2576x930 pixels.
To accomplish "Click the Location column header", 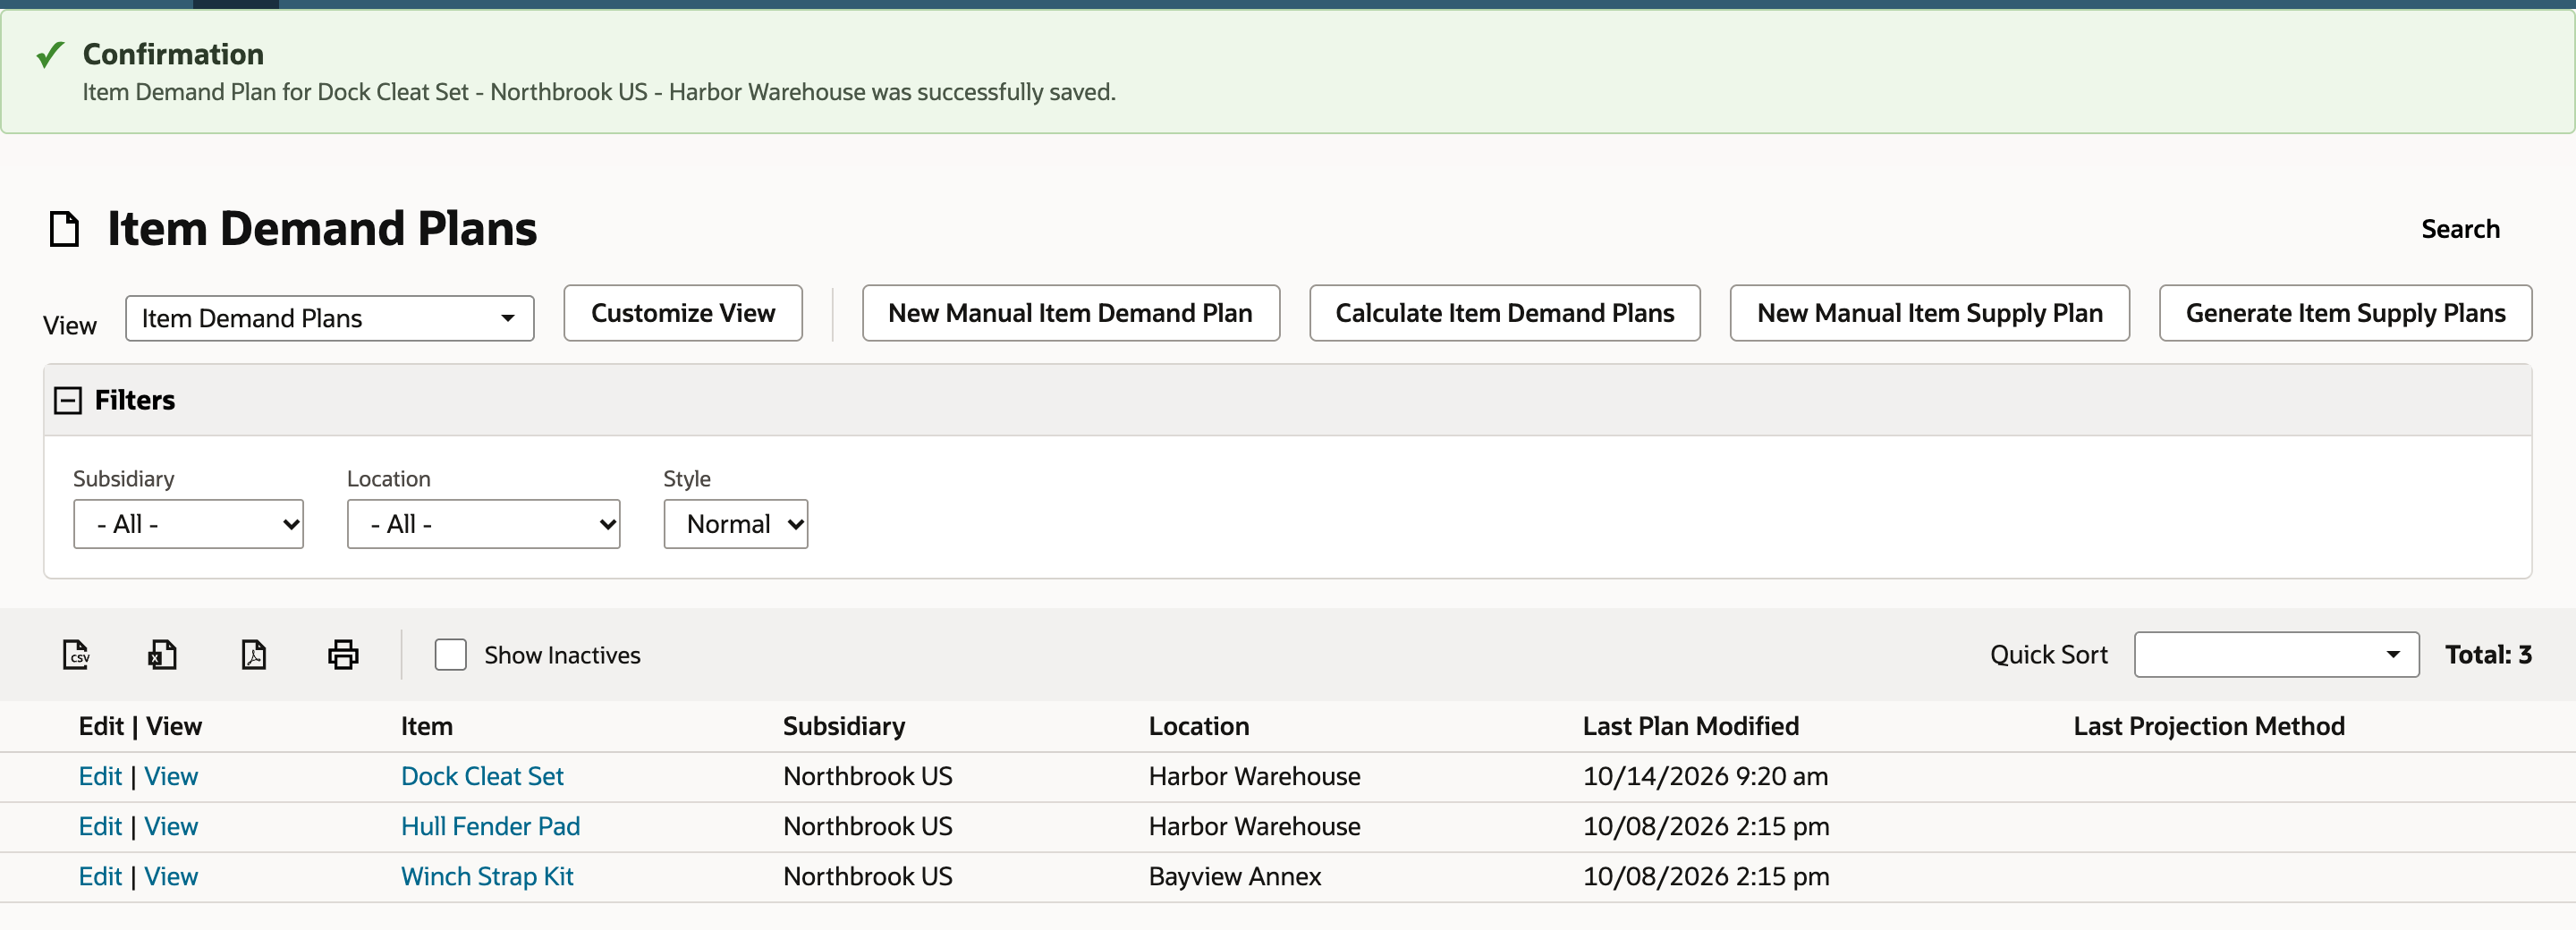I will (x=1199, y=726).
